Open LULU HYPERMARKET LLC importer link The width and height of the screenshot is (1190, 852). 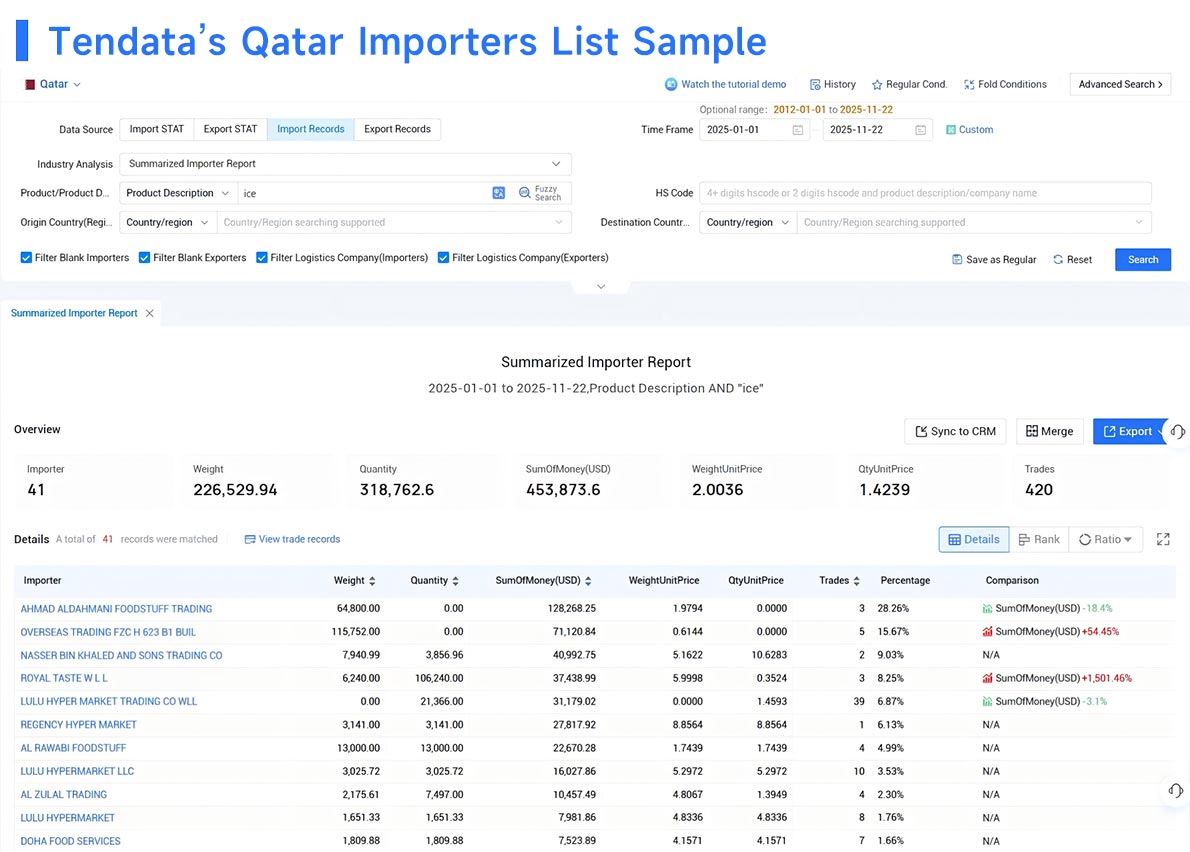tap(77, 771)
